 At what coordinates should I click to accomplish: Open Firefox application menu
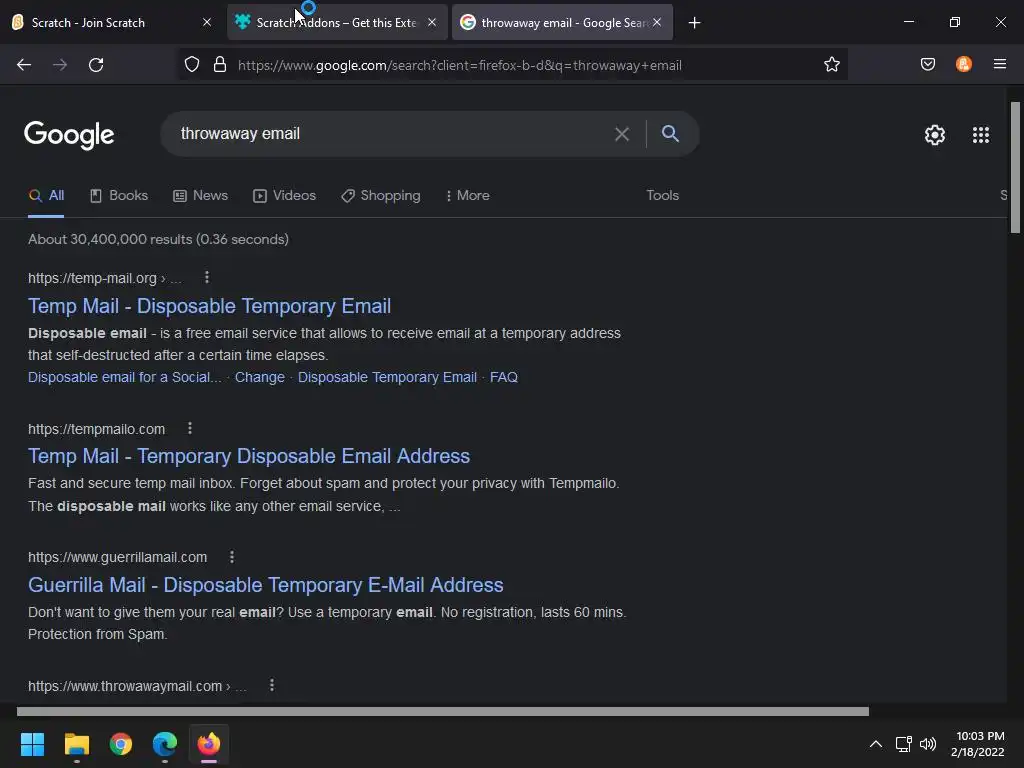click(x=999, y=65)
